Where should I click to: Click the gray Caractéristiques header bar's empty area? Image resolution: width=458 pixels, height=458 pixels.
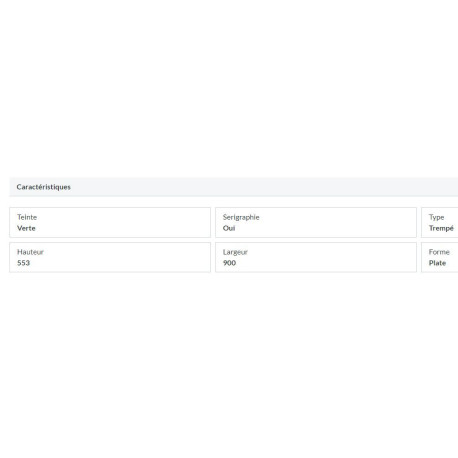tap(267, 187)
